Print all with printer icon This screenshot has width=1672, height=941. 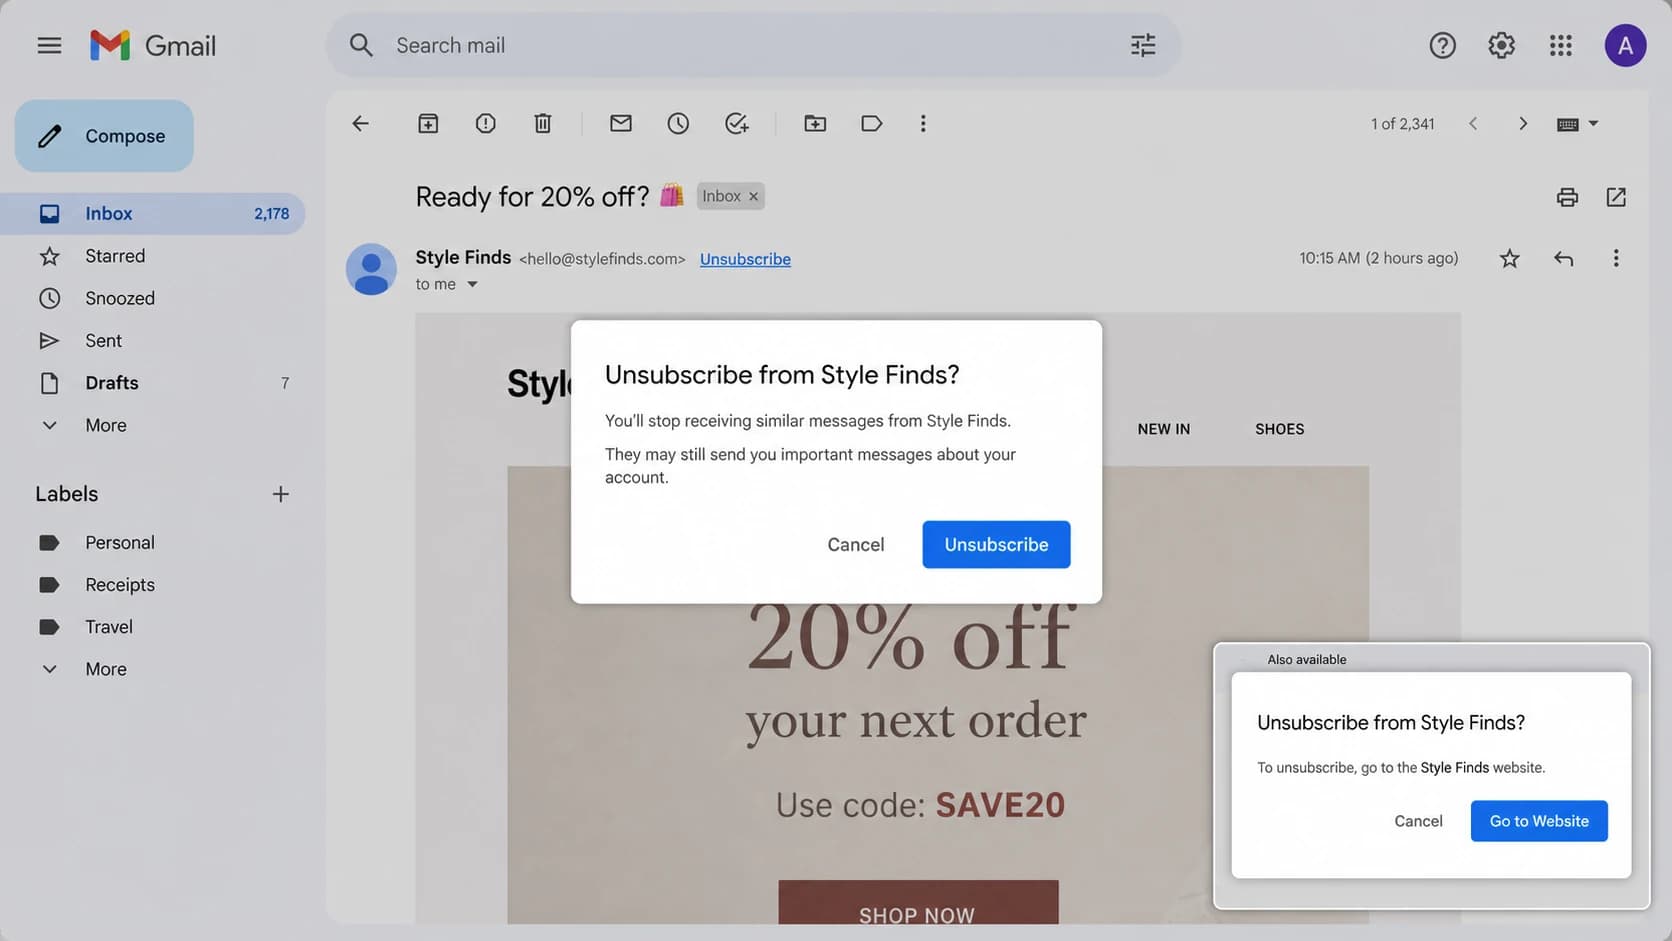1567,197
